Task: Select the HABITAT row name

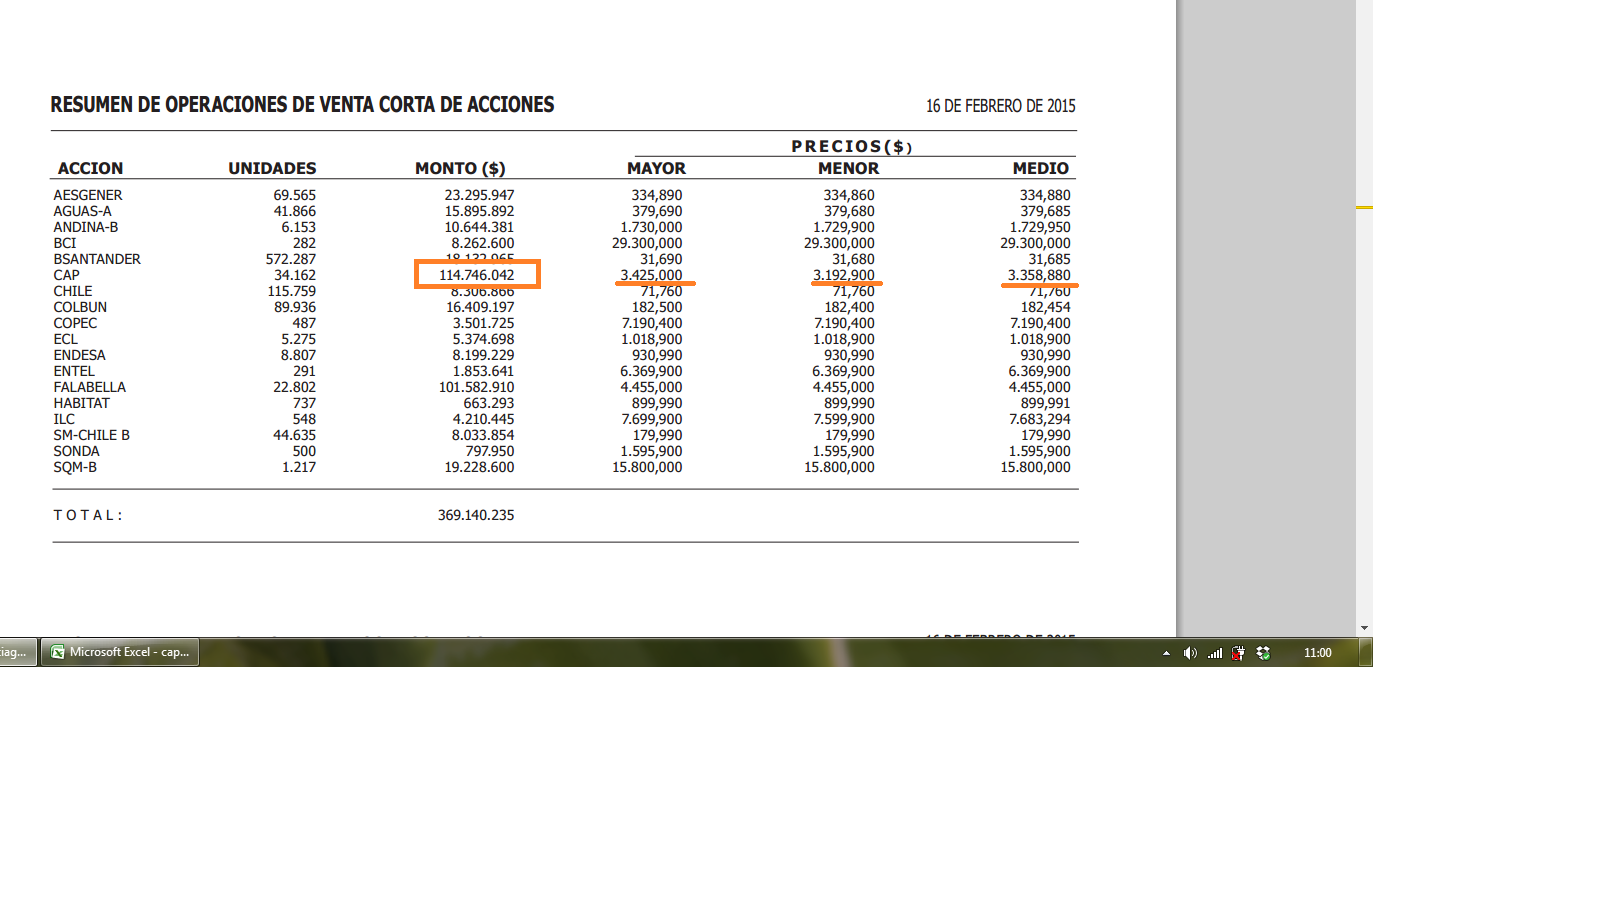Action: pyautogui.click(x=82, y=403)
